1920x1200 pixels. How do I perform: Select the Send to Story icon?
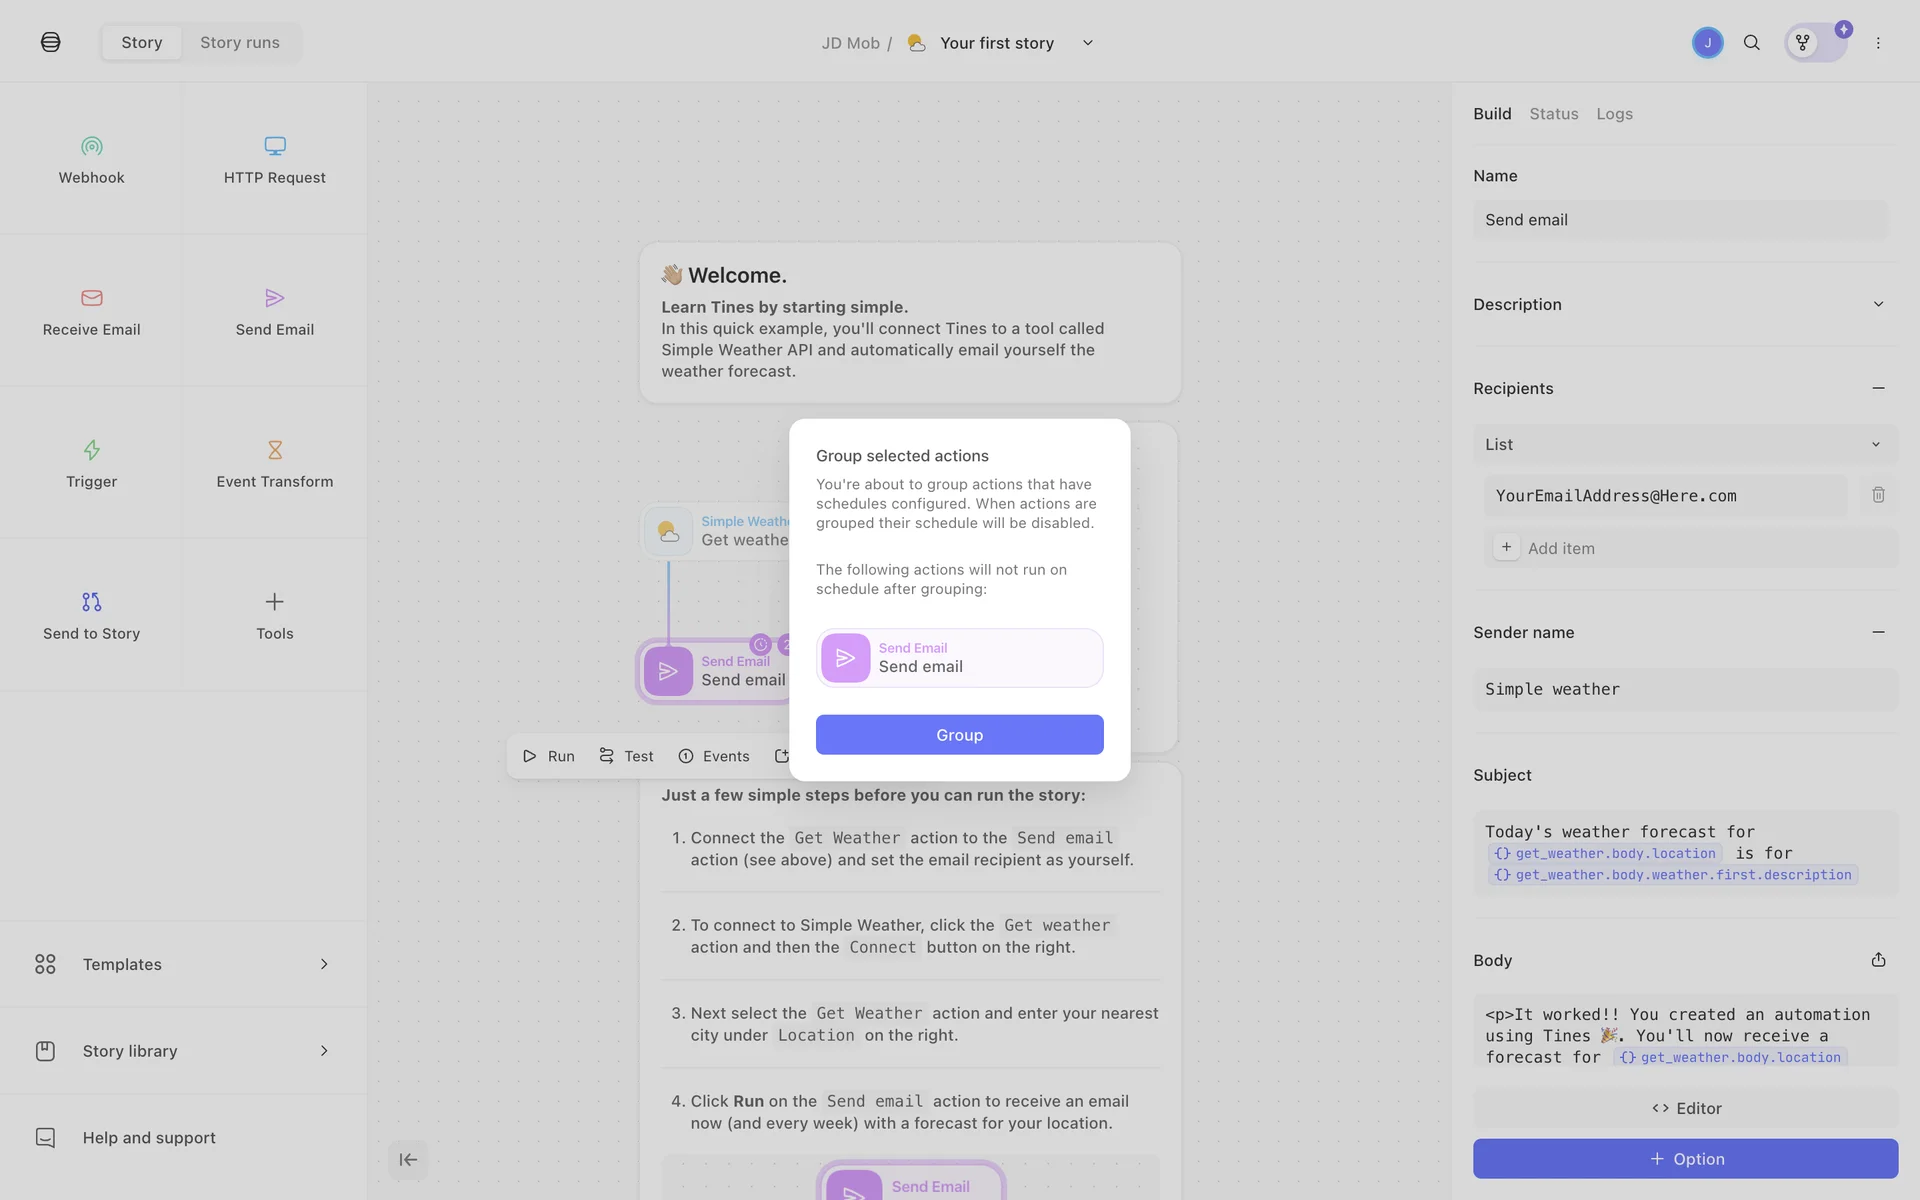pyautogui.click(x=91, y=602)
